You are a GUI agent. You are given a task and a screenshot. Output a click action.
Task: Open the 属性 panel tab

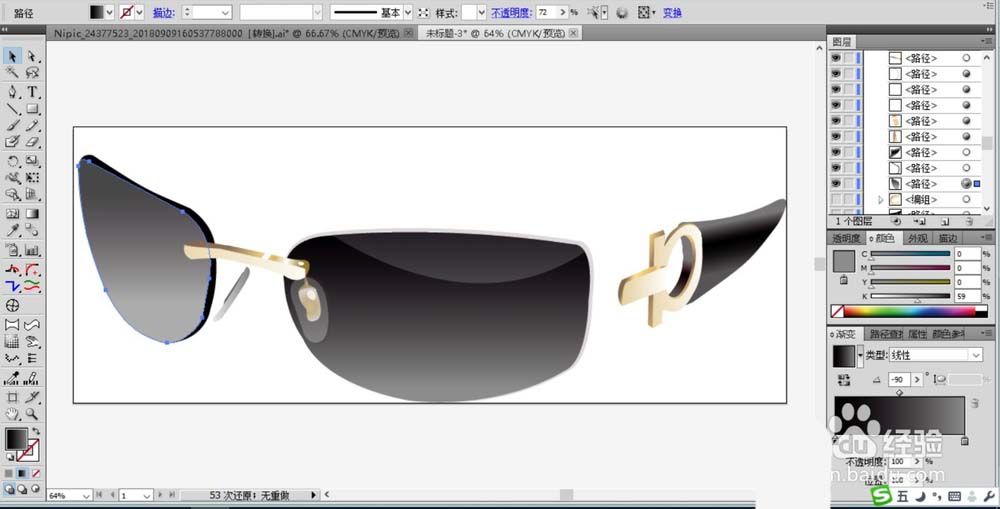click(x=917, y=334)
